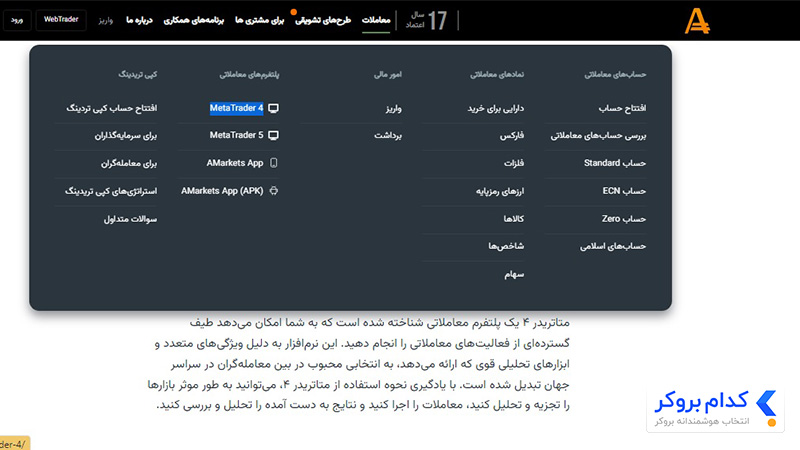Open the MetaTrader 5 link

click(236, 135)
